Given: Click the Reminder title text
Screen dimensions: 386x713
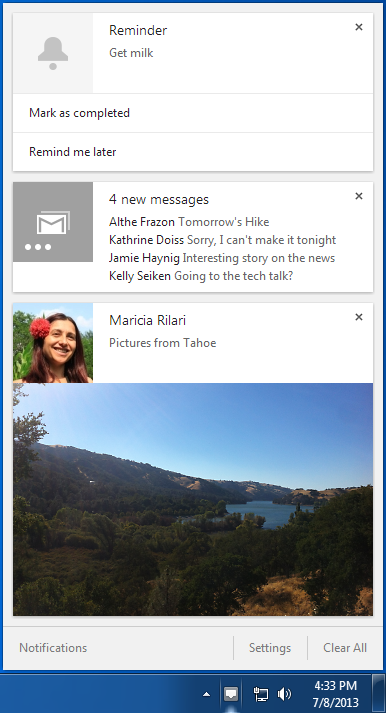Looking at the screenshot, I should [x=138, y=30].
